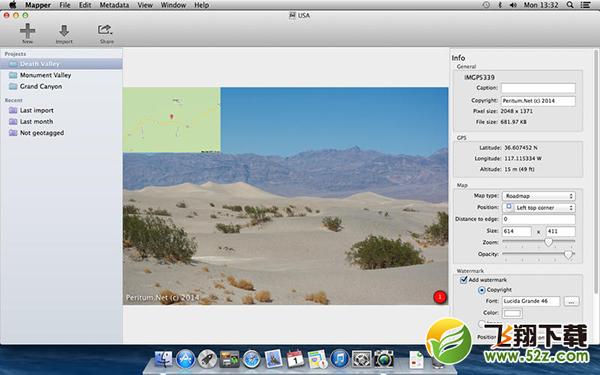
Task: Open the camera globe Mapper icon in the Dock
Action: tap(383, 359)
